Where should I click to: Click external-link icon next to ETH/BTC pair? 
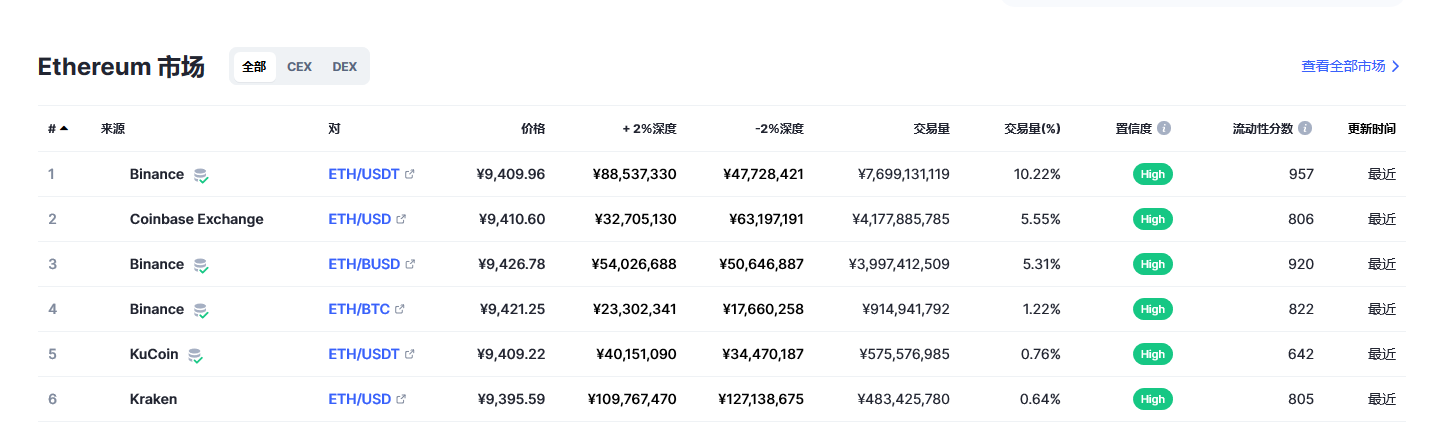pyautogui.click(x=400, y=309)
